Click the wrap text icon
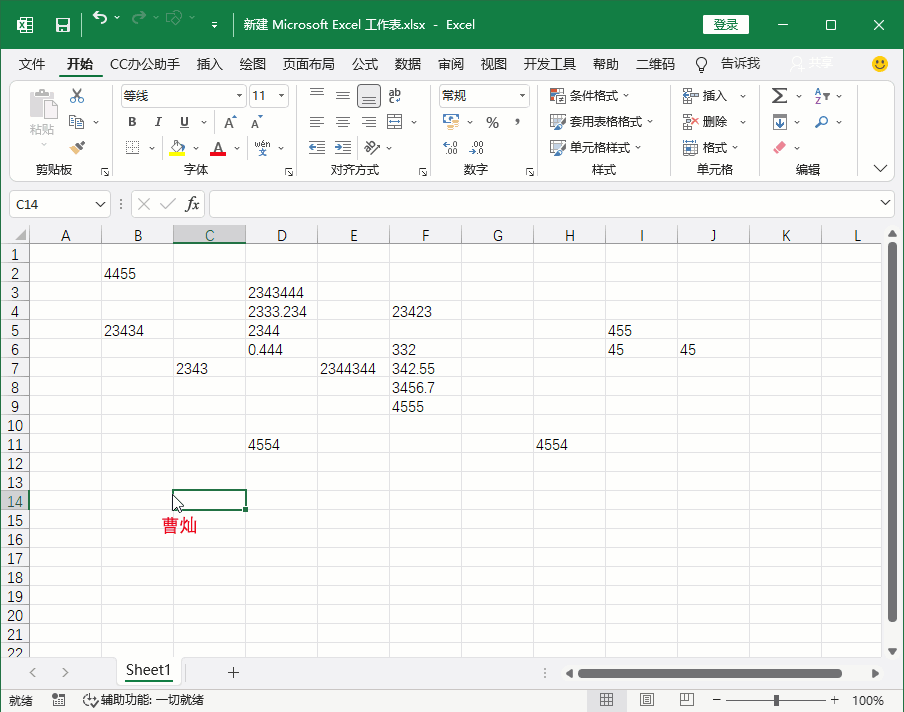Viewport: 904px width, 712px height. point(394,96)
